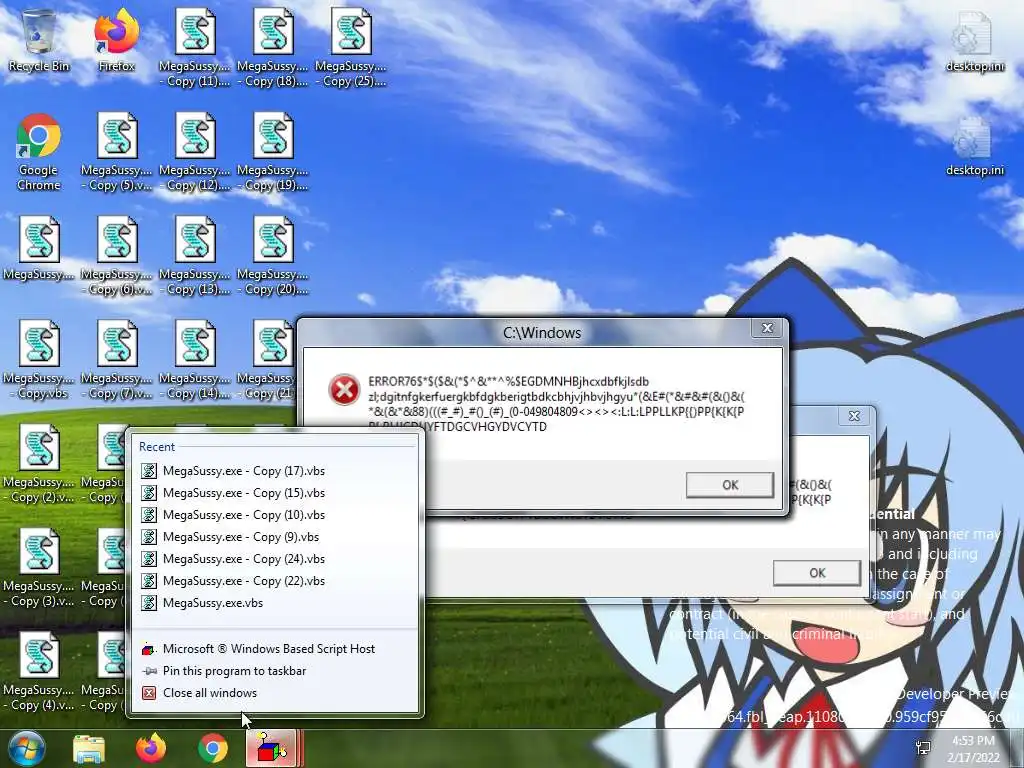Click the C:\Windows dialog title bar

[542, 332]
